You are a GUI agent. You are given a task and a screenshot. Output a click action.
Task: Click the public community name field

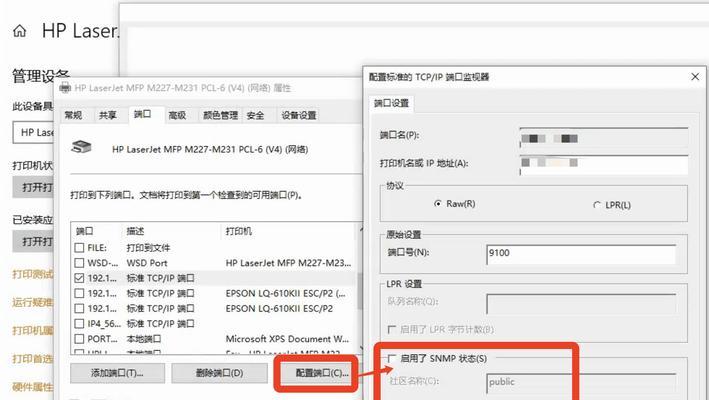[581, 382]
